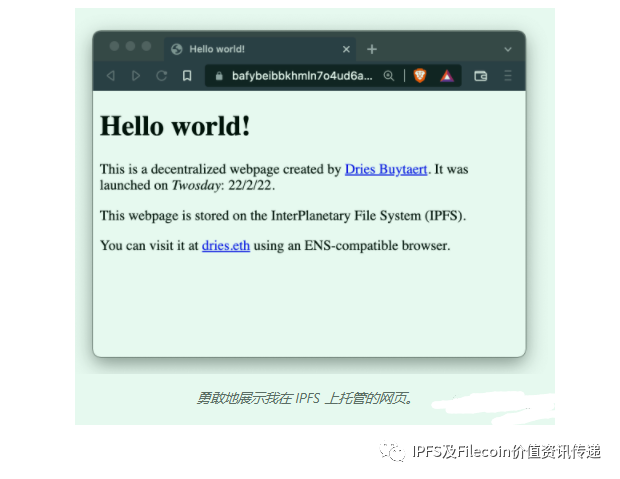Viewport: 620px width, 479px height.
Task: Click the macOS red close window dot
Action: click(x=114, y=46)
